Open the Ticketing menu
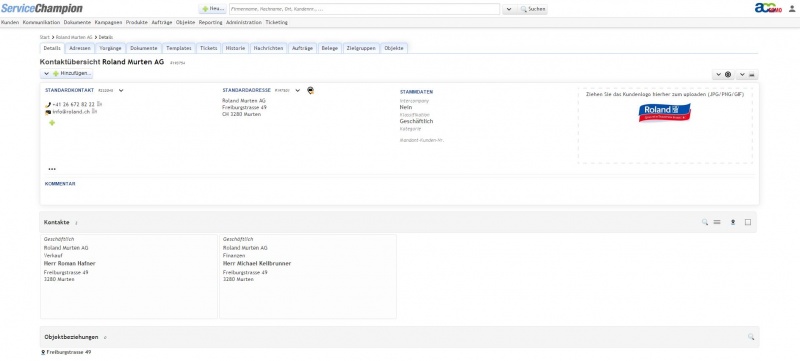The image size is (800, 361). 277,22
